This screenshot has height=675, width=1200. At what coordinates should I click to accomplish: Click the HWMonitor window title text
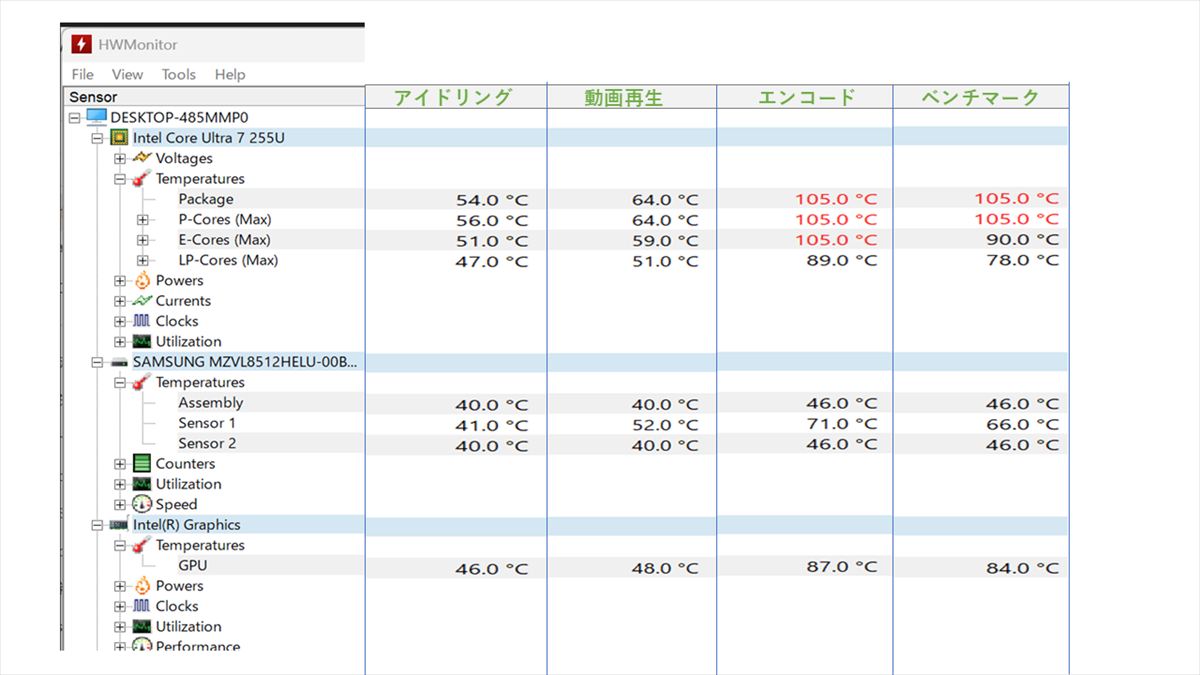click(x=138, y=45)
